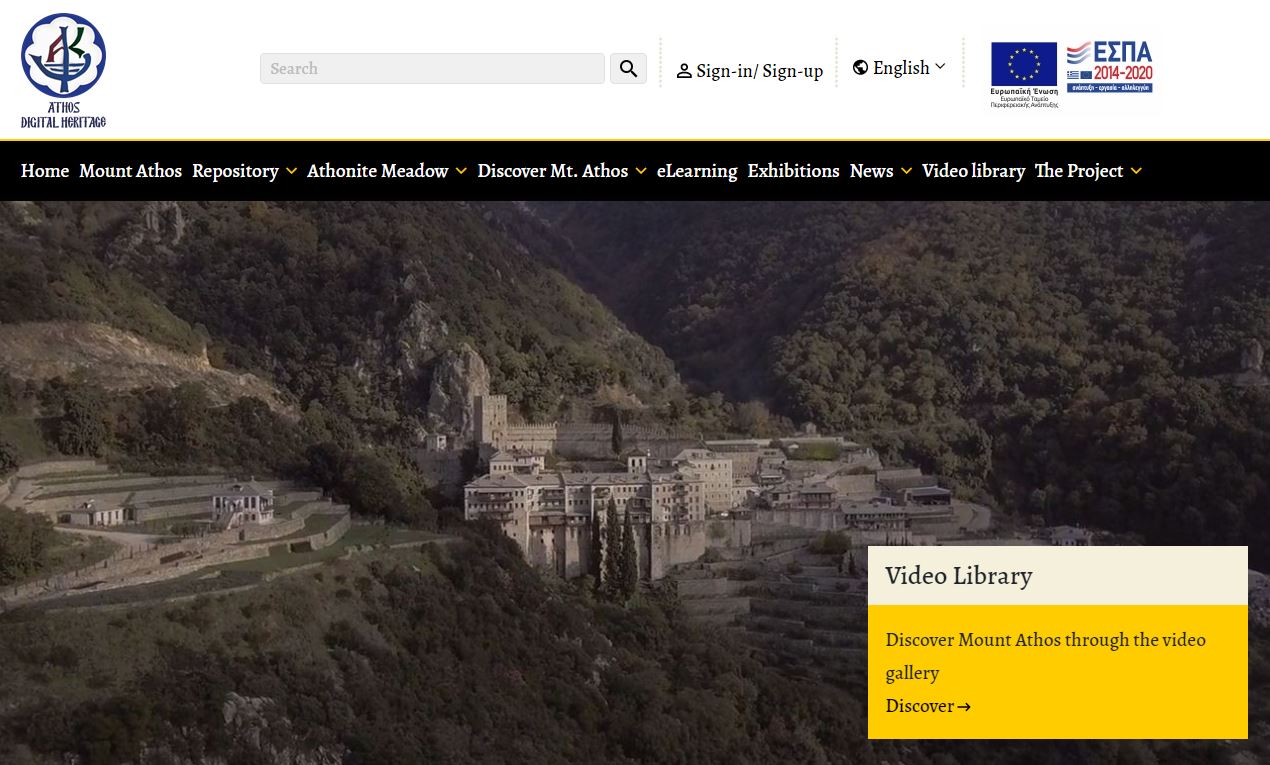Screen dimensions: 1270x765
Task: Open the eLearning section
Action: [697, 171]
